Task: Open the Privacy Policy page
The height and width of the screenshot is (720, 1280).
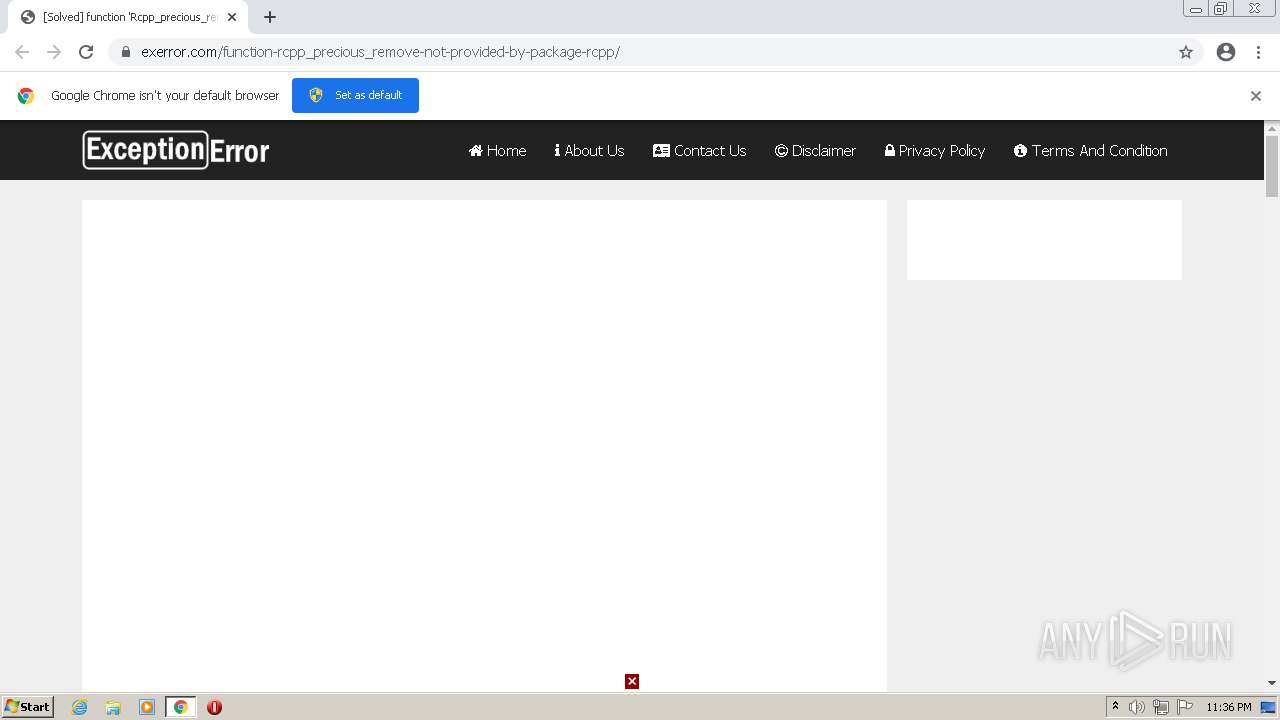Action: (935, 151)
